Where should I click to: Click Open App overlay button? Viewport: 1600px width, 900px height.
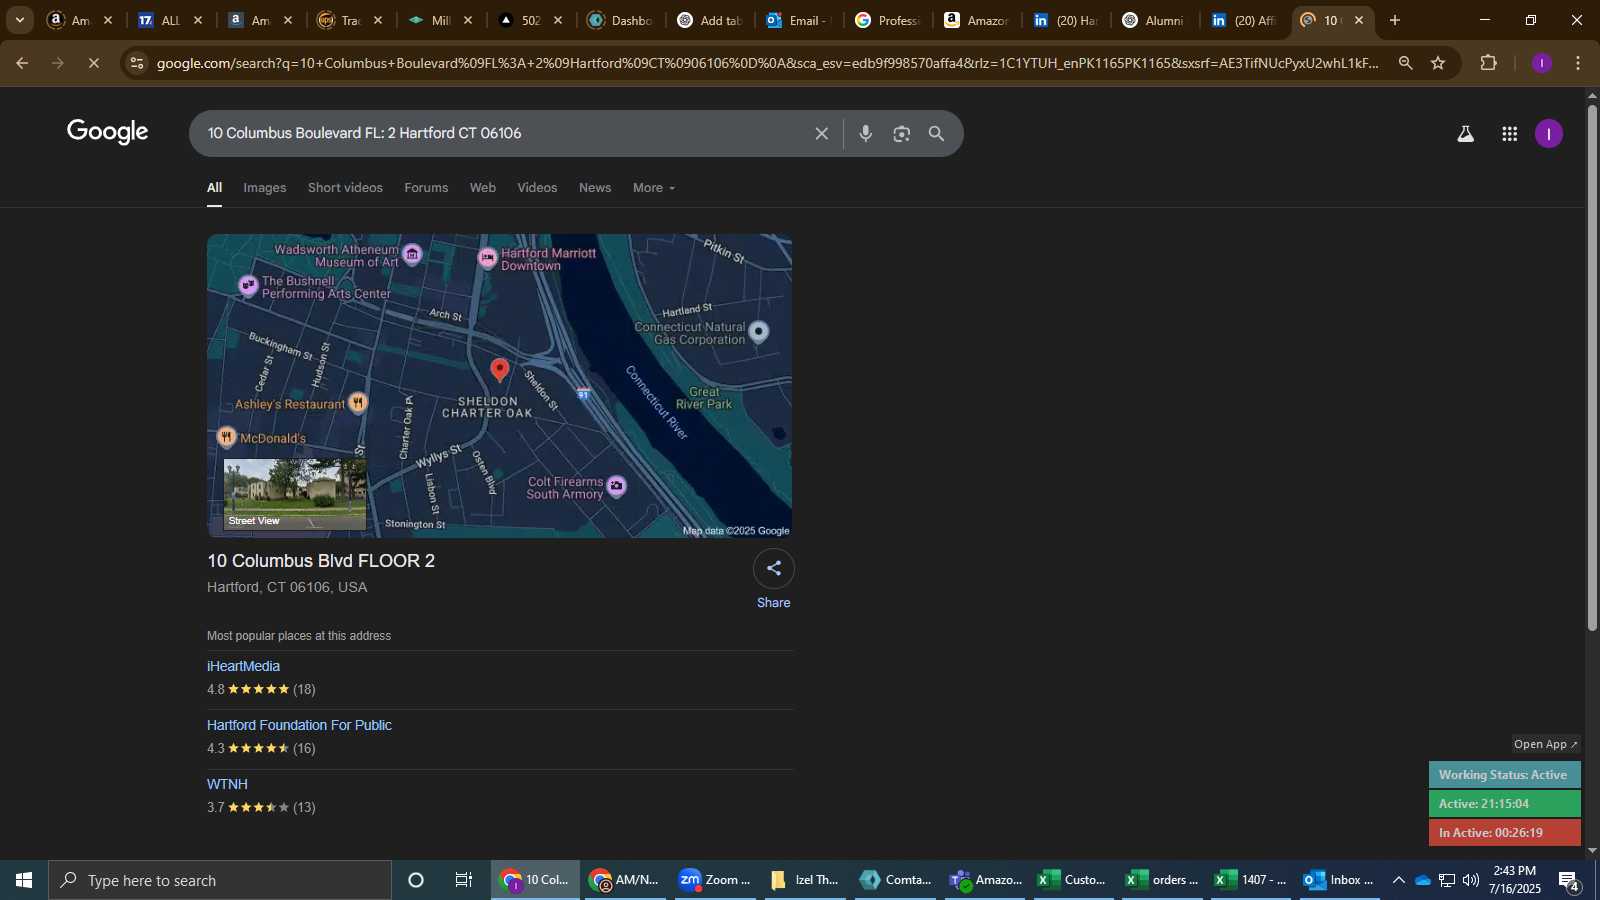[x=1545, y=744]
